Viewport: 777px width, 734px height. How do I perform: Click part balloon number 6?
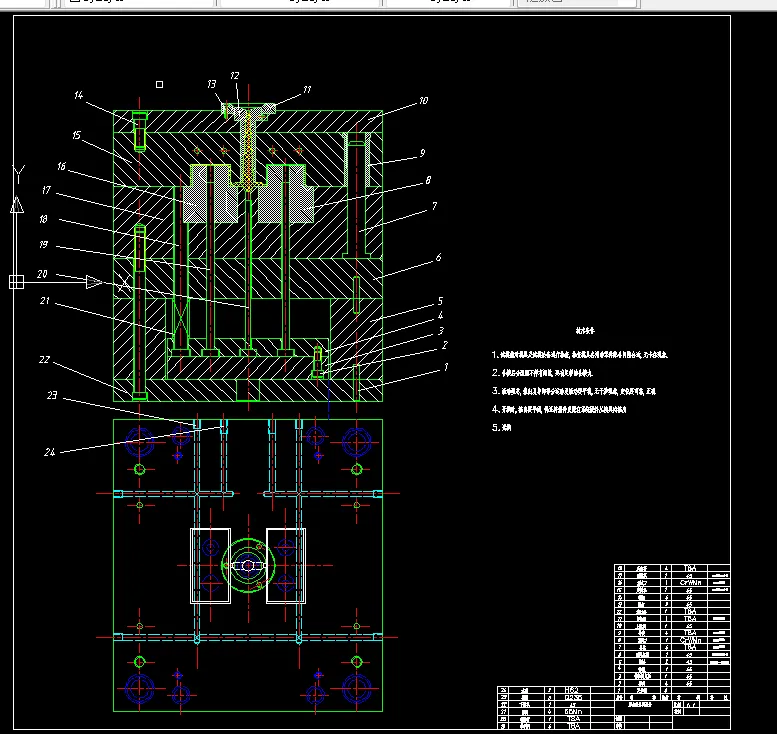(438, 258)
